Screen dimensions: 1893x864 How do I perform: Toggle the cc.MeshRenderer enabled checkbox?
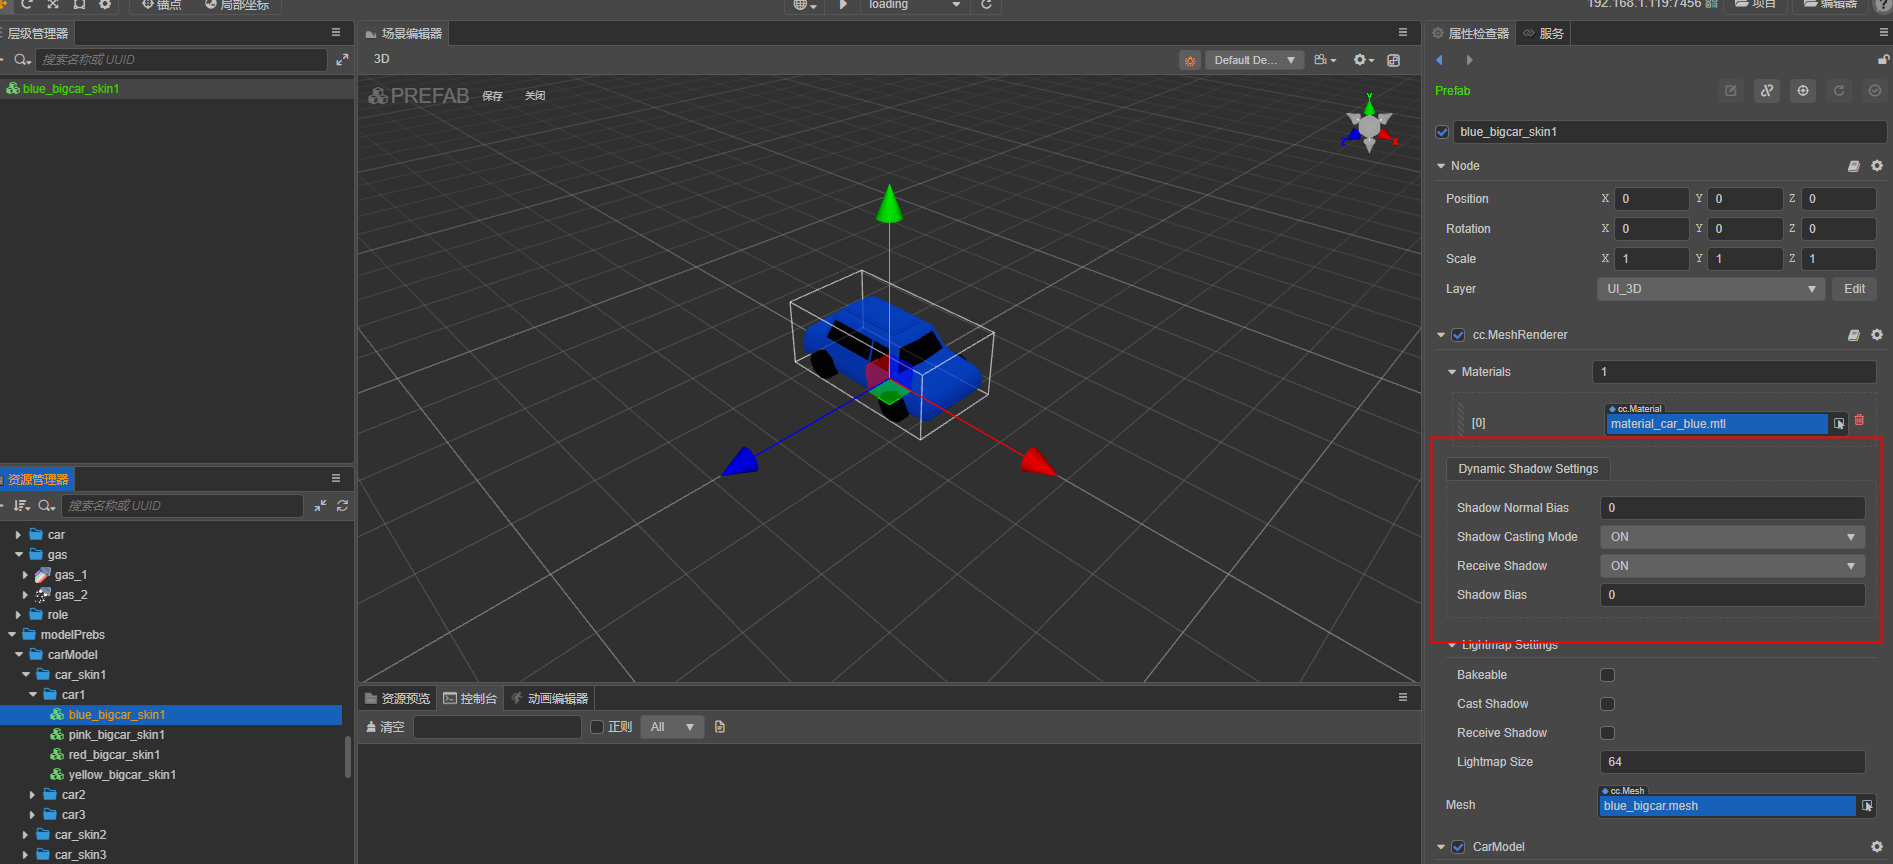click(x=1458, y=335)
